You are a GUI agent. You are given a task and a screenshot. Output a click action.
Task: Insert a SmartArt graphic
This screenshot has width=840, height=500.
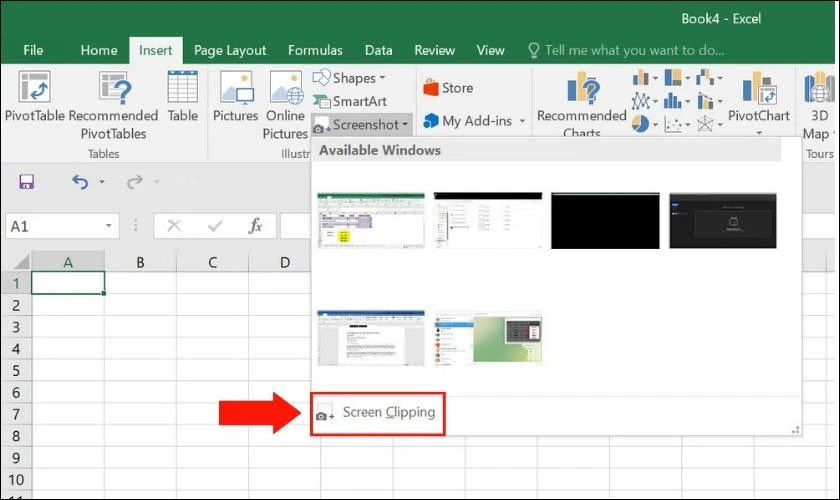349,101
